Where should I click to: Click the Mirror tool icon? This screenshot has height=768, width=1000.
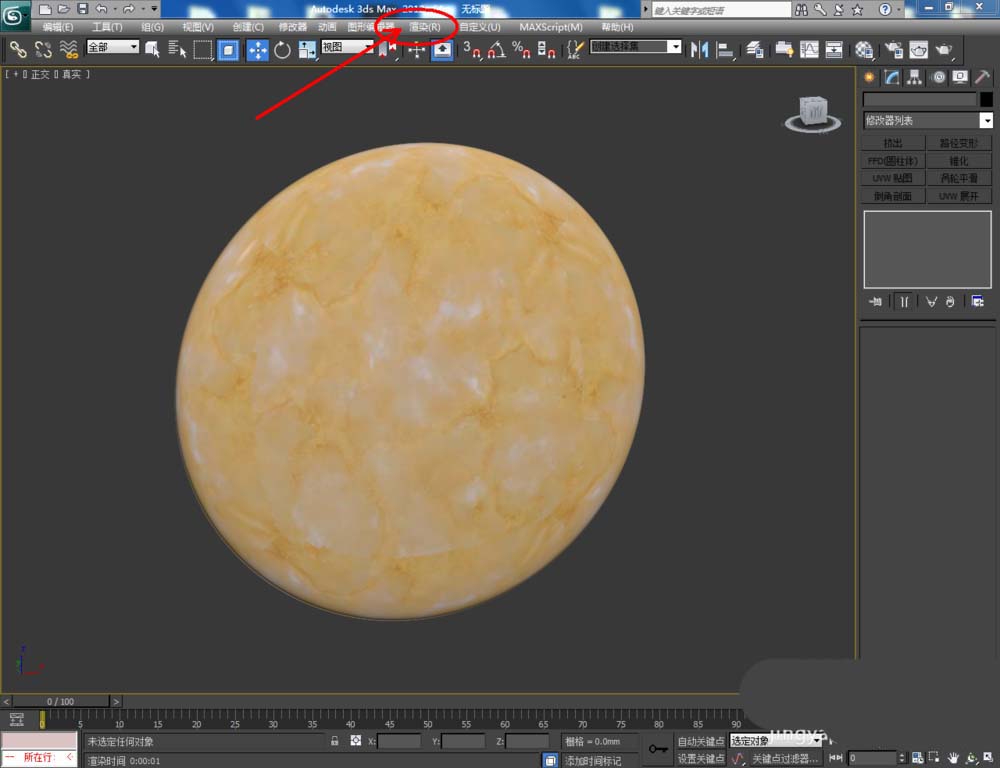[700, 49]
